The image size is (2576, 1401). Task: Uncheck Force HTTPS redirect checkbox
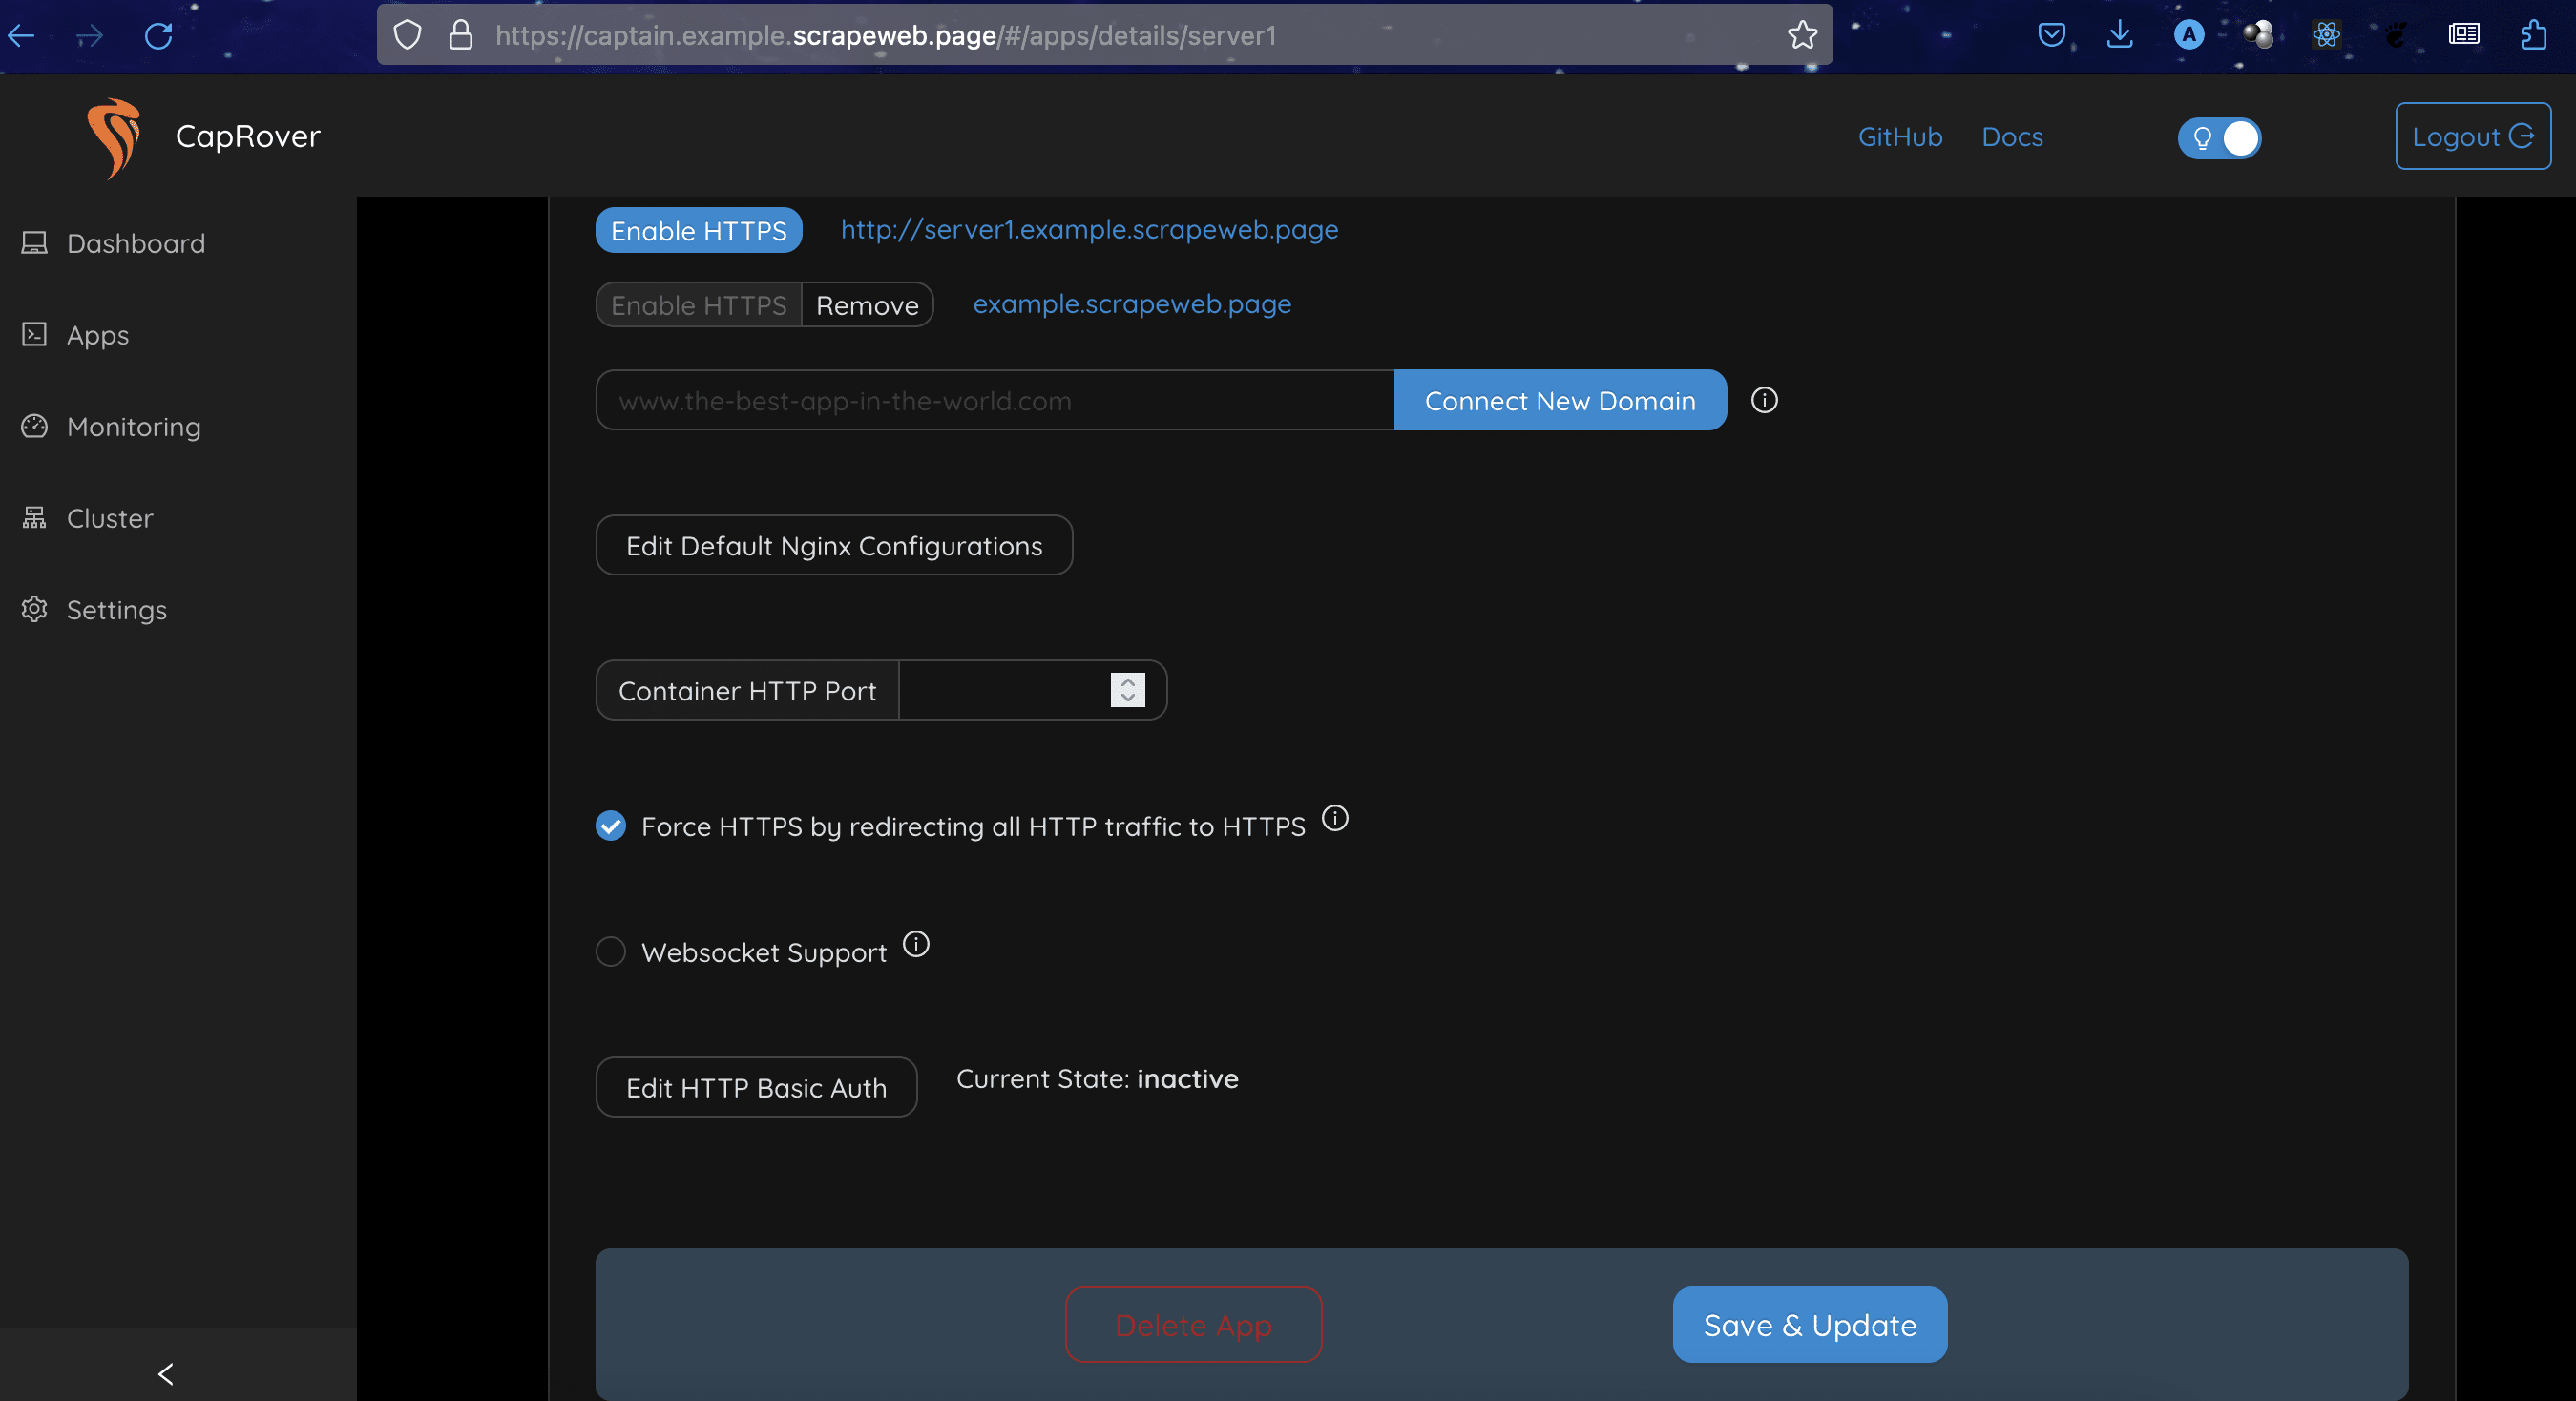point(611,826)
